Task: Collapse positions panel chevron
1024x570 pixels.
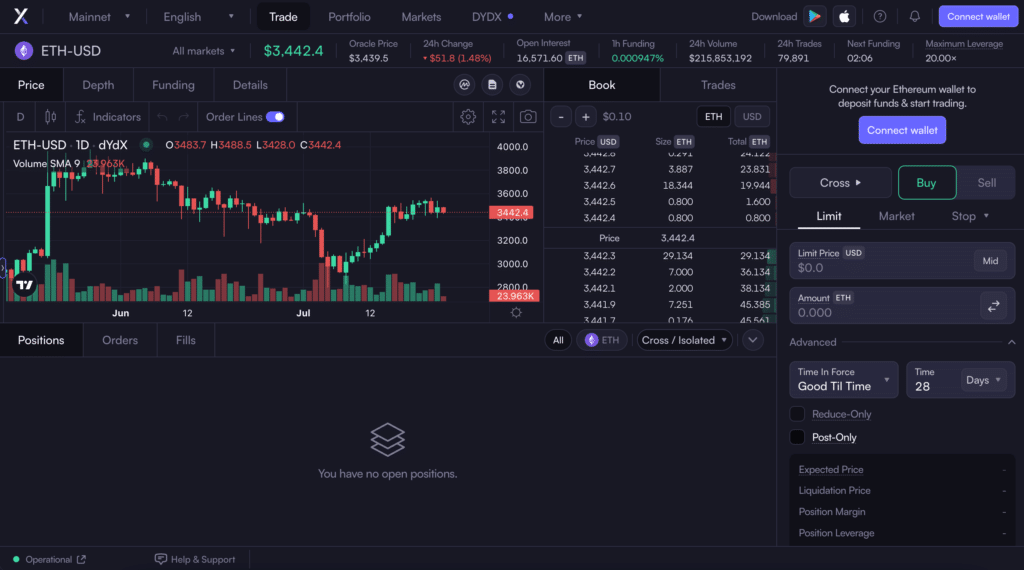Action: click(x=752, y=340)
